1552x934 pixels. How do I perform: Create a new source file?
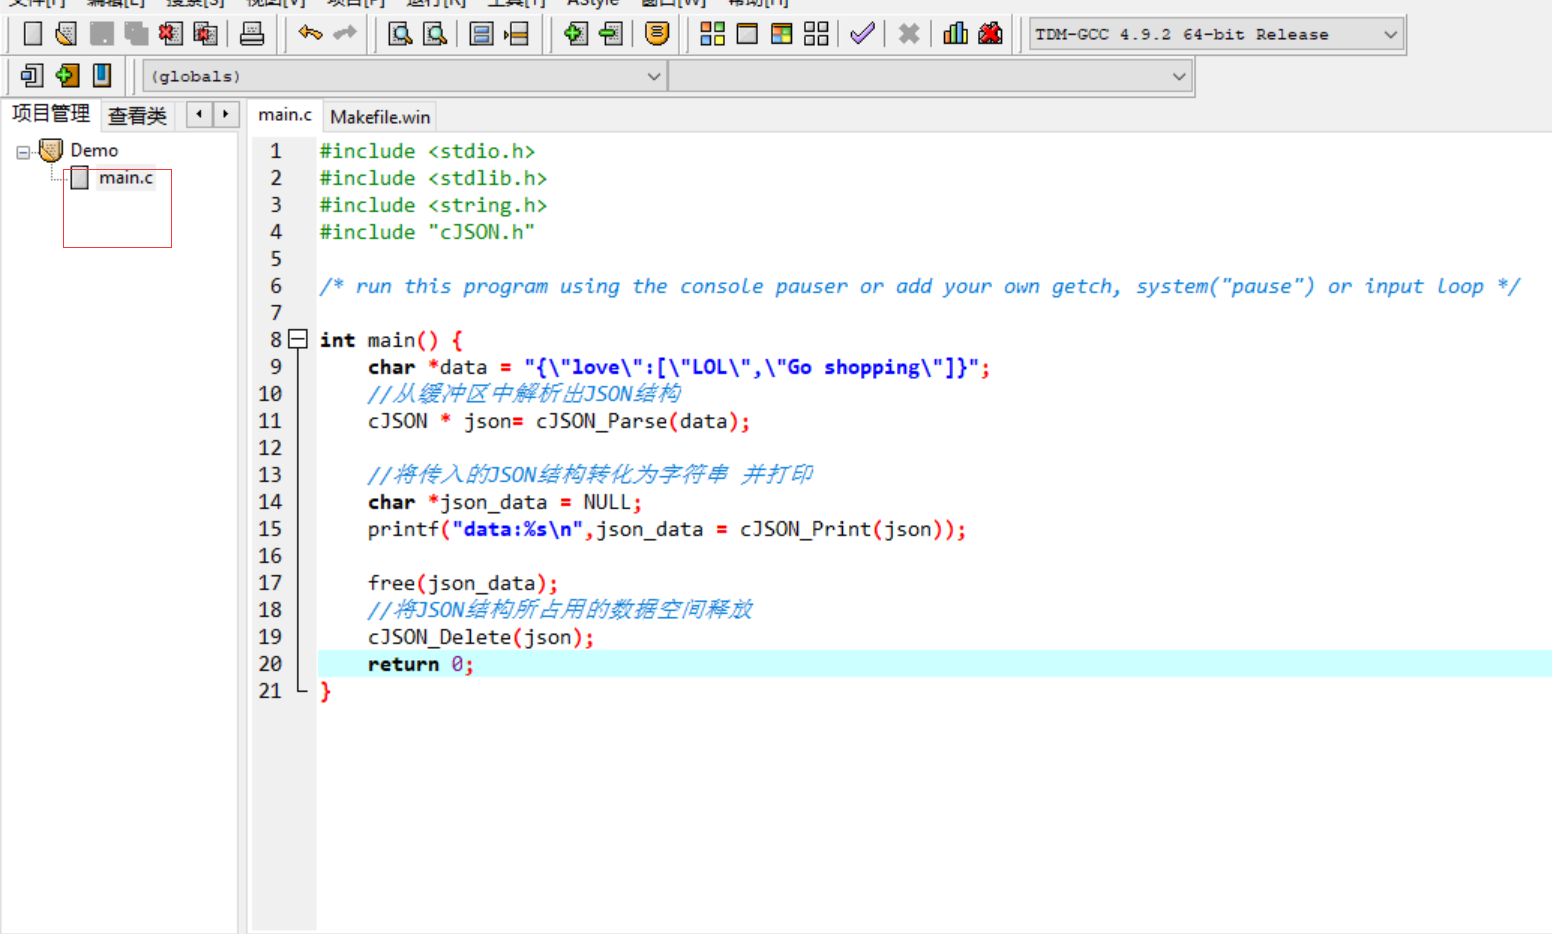[32, 33]
